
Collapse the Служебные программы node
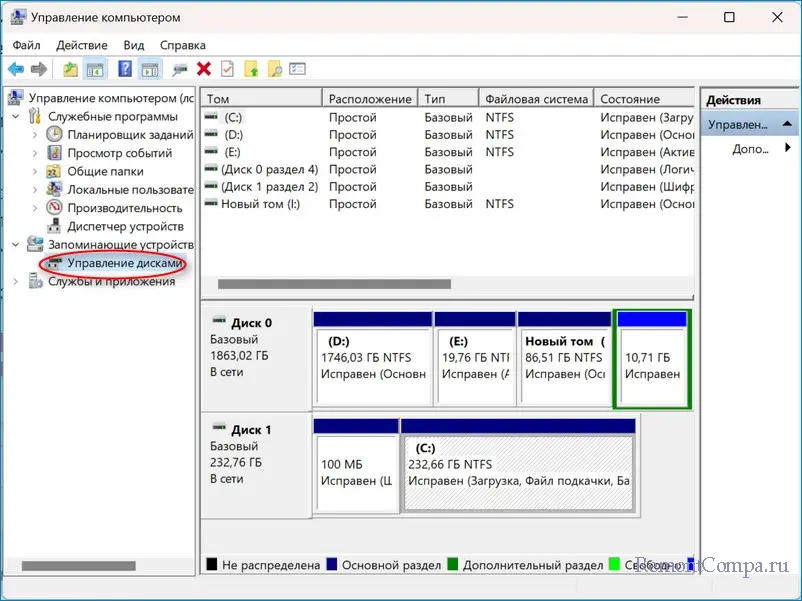click(16, 117)
